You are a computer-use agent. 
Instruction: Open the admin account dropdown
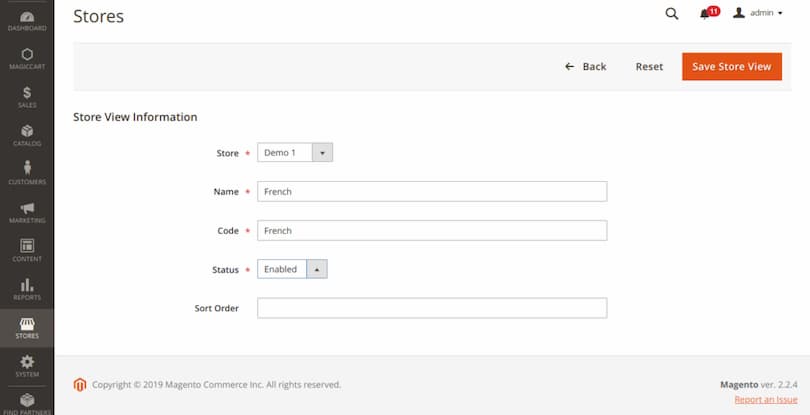[x=758, y=14]
